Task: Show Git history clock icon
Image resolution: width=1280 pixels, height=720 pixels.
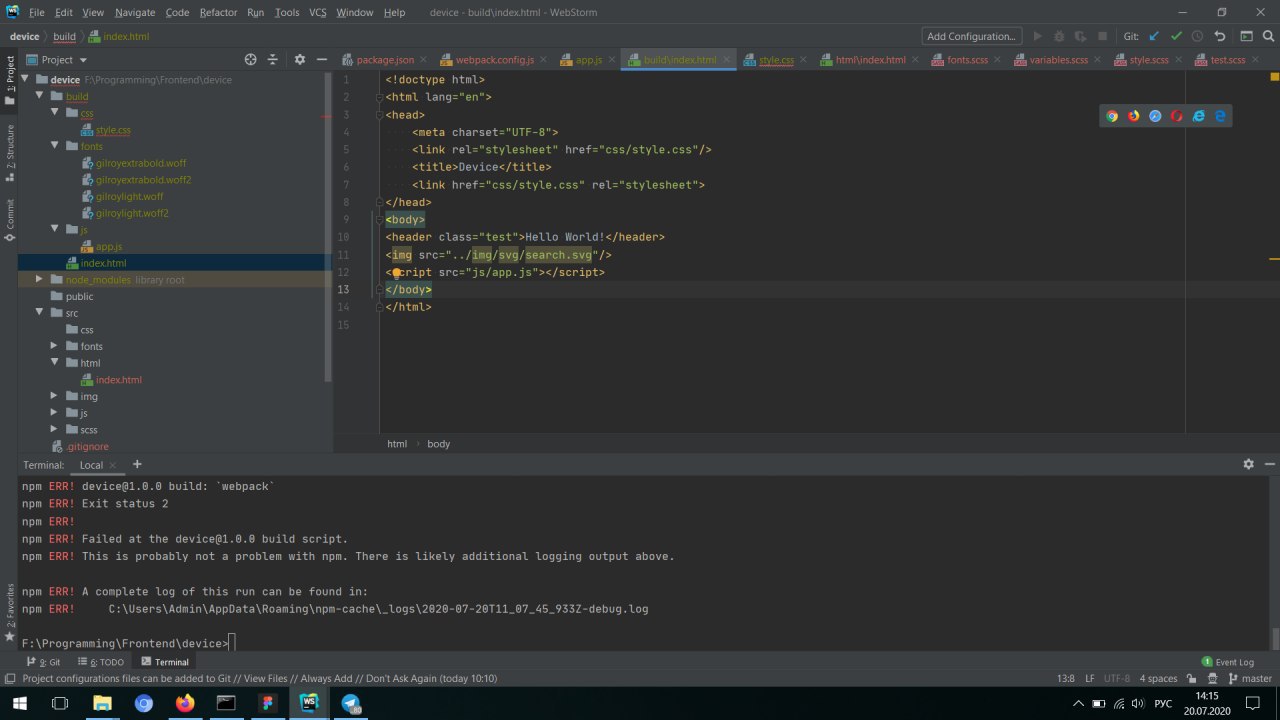Action: [1197, 36]
